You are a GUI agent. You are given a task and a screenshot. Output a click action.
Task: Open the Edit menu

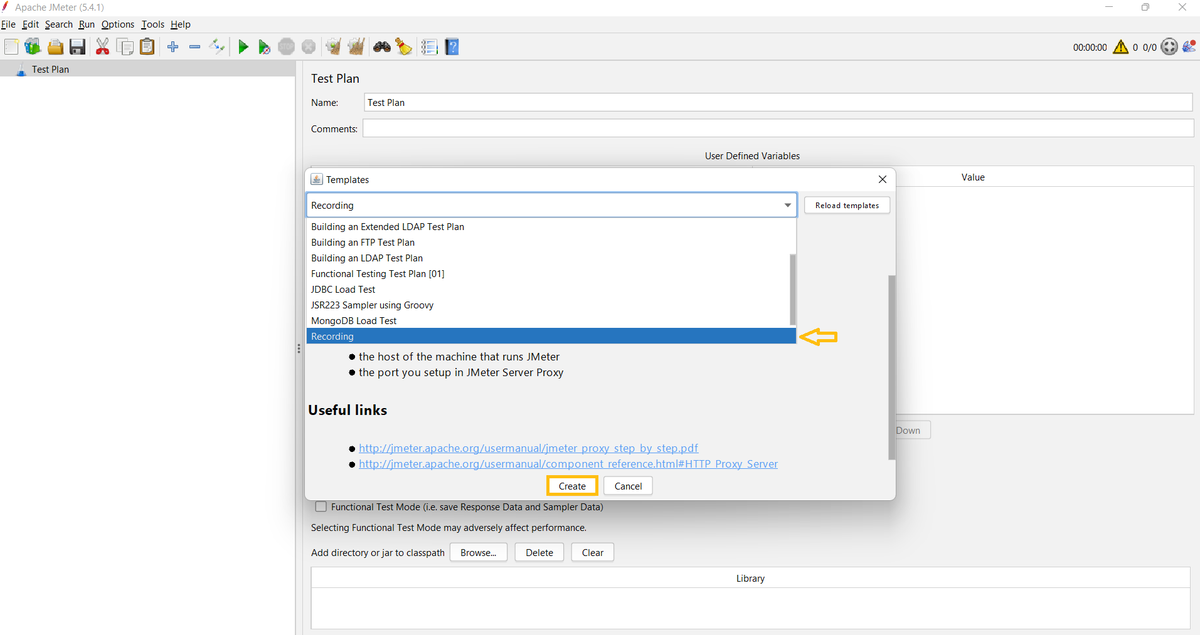pos(30,24)
